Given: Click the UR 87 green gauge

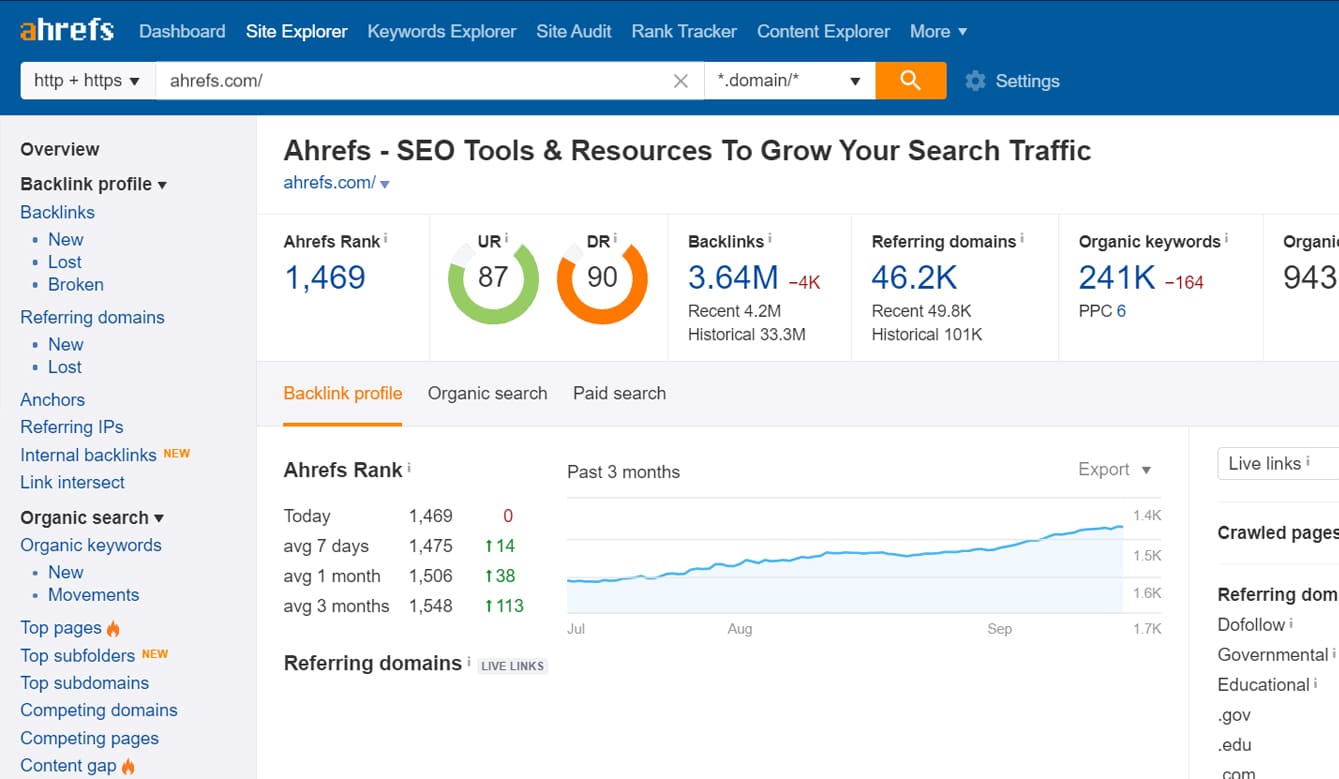Looking at the screenshot, I should click(x=493, y=279).
